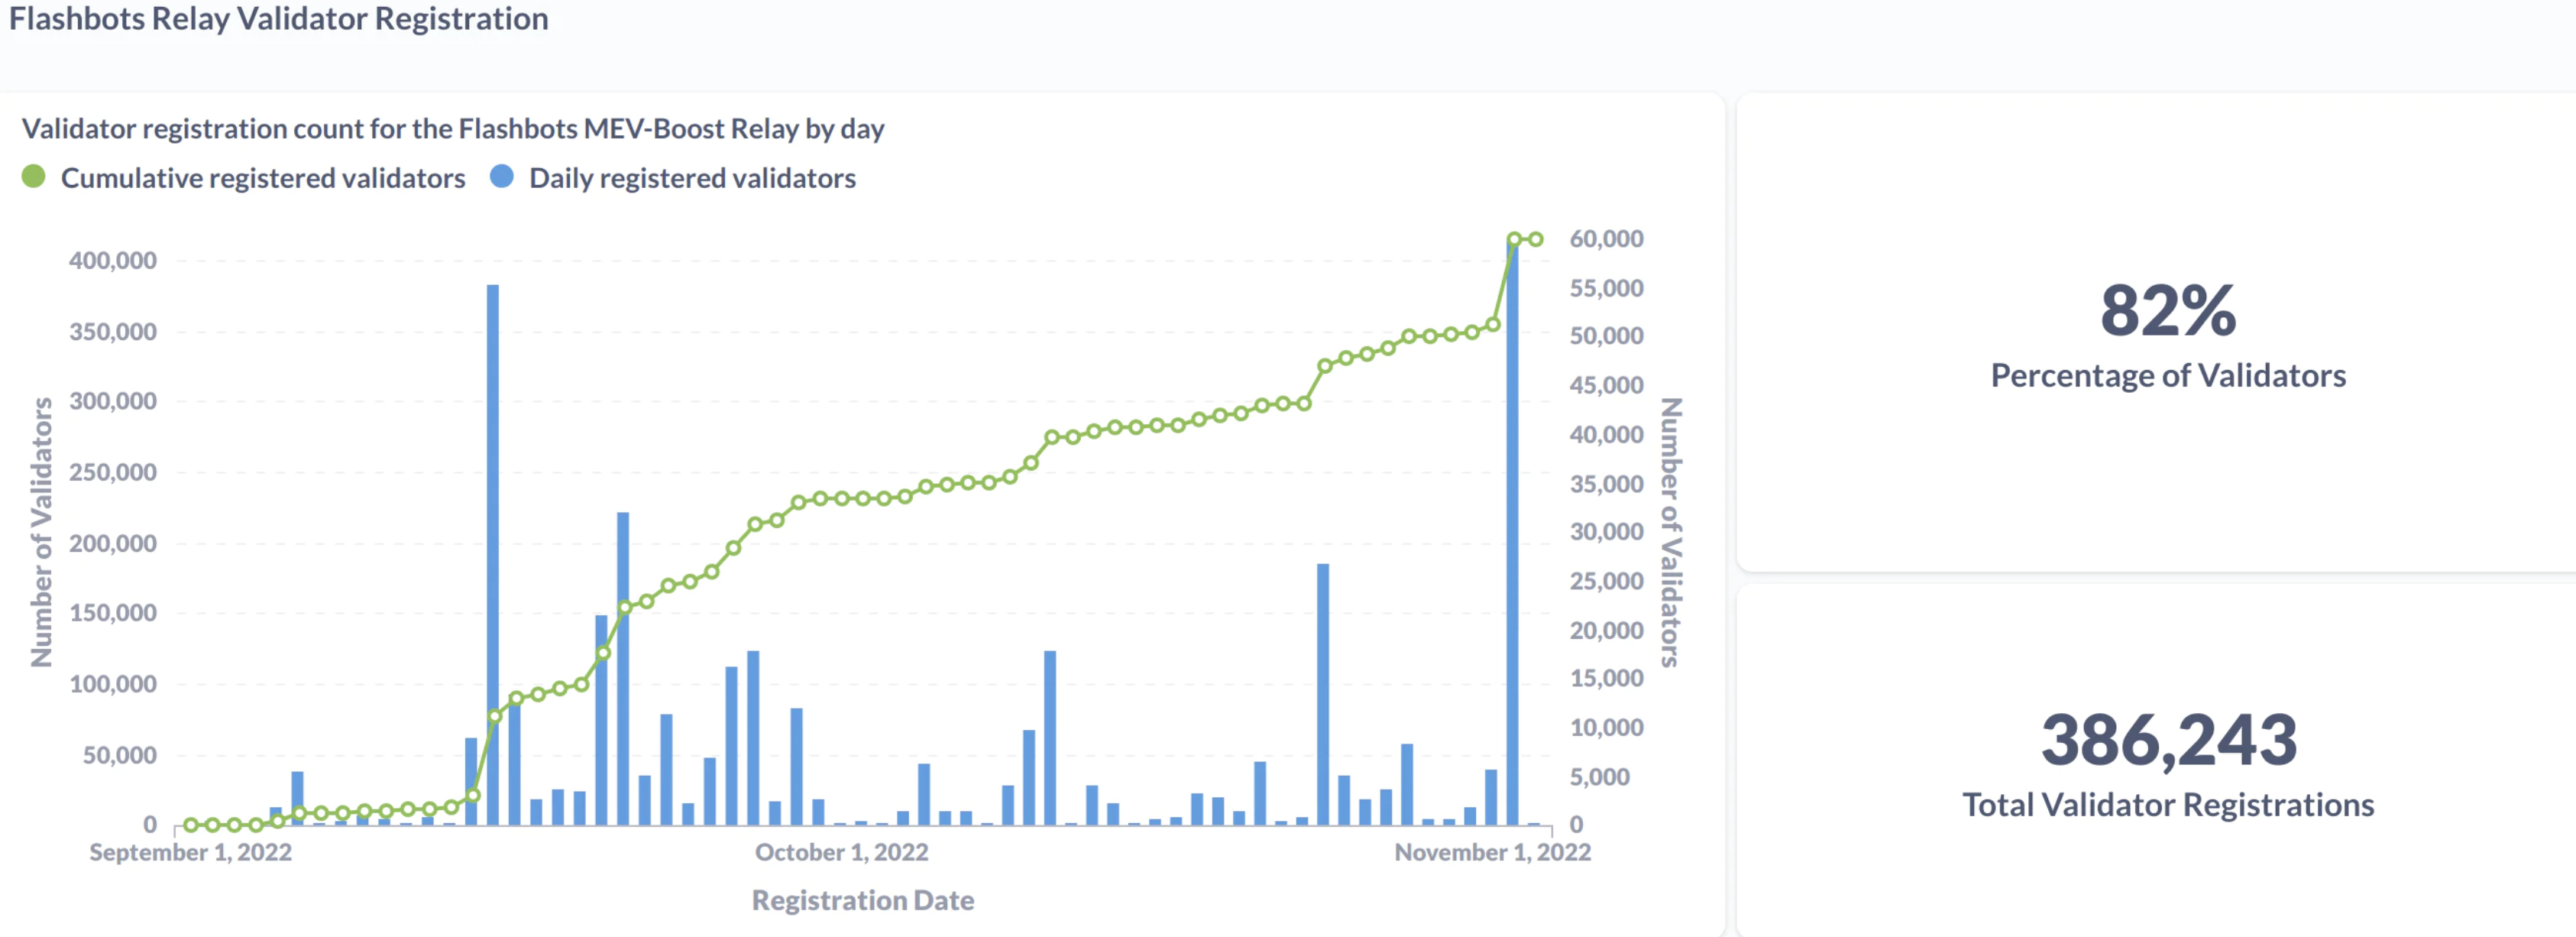This screenshot has height=937, width=2576.
Task: Click the last green cumulative data point
Action: click(x=1536, y=239)
